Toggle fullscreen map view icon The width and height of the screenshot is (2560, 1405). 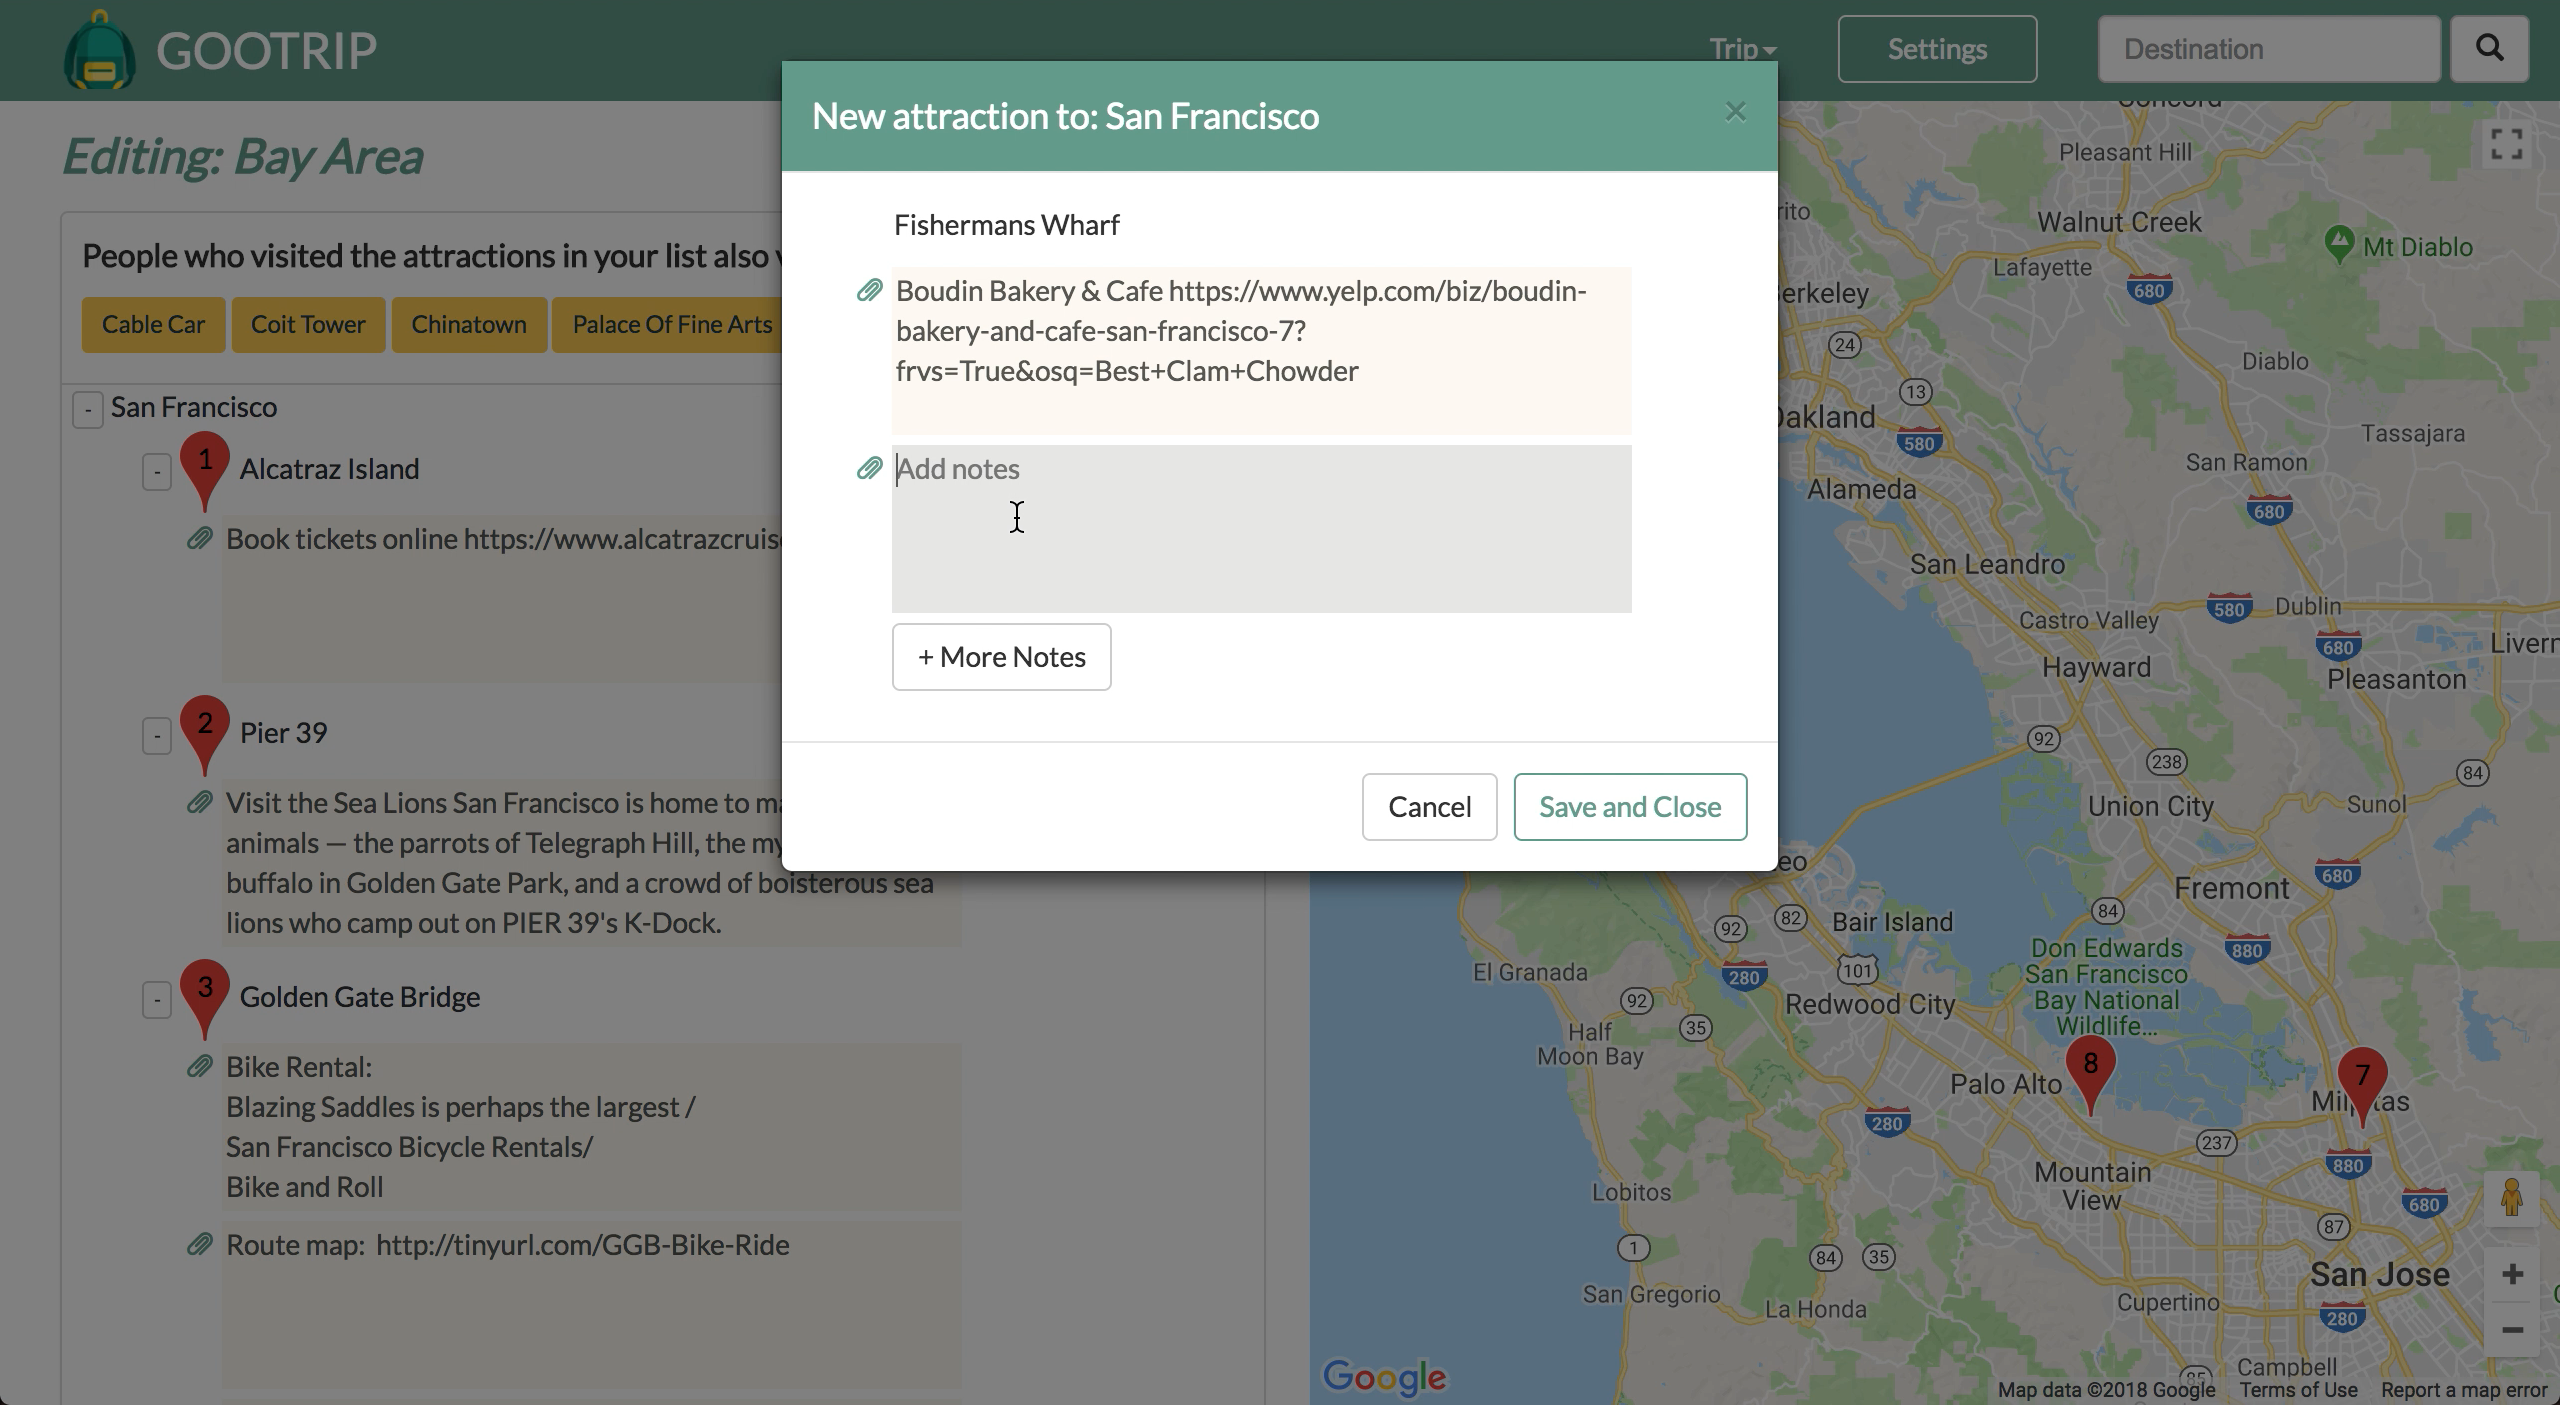coord(2506,144)
